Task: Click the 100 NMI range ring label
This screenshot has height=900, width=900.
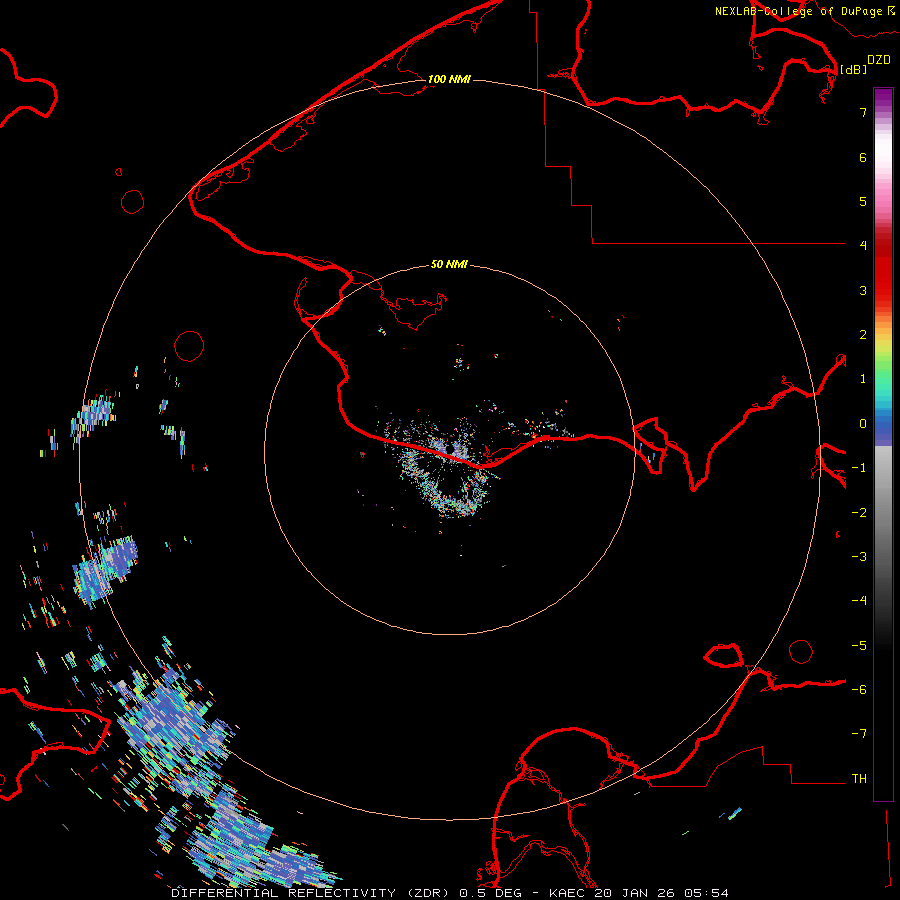Action: tap(449, 79)
